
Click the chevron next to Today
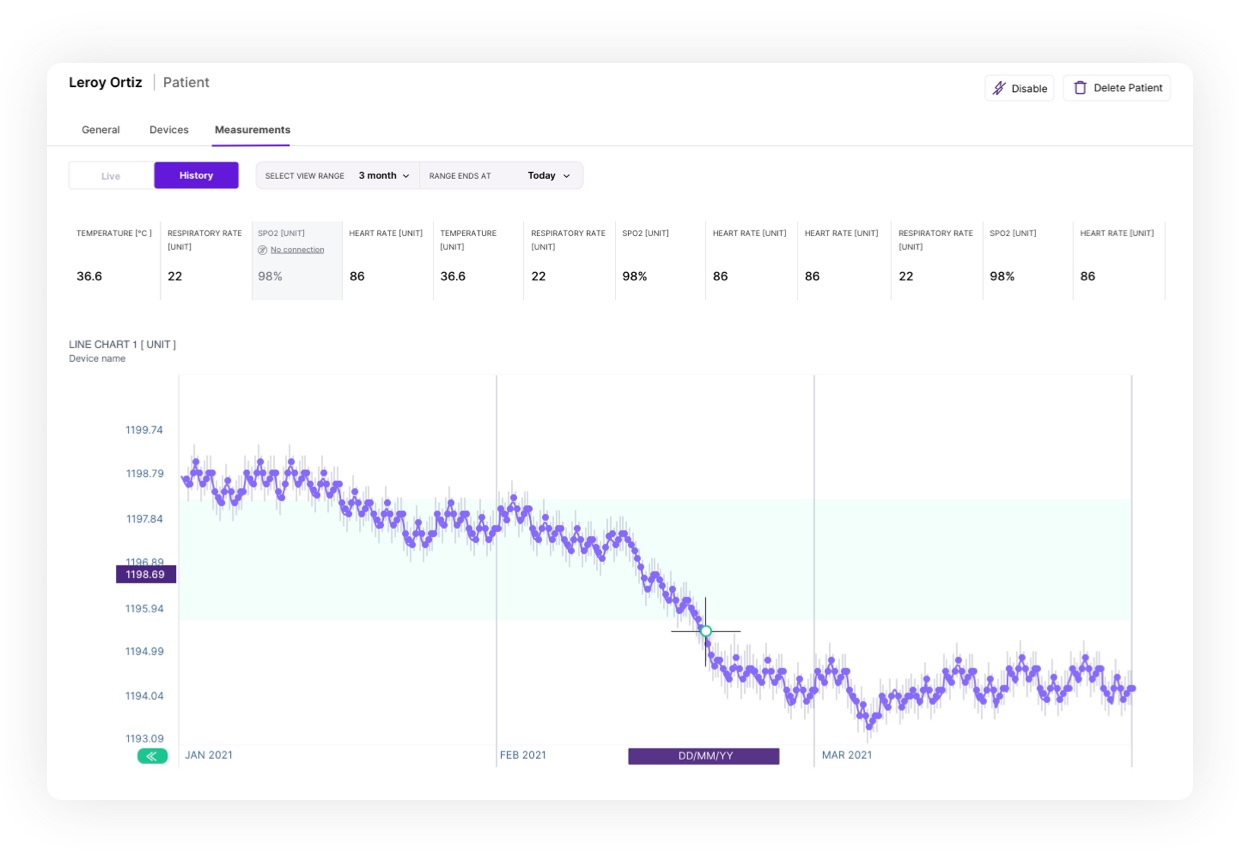pos(567,176)
